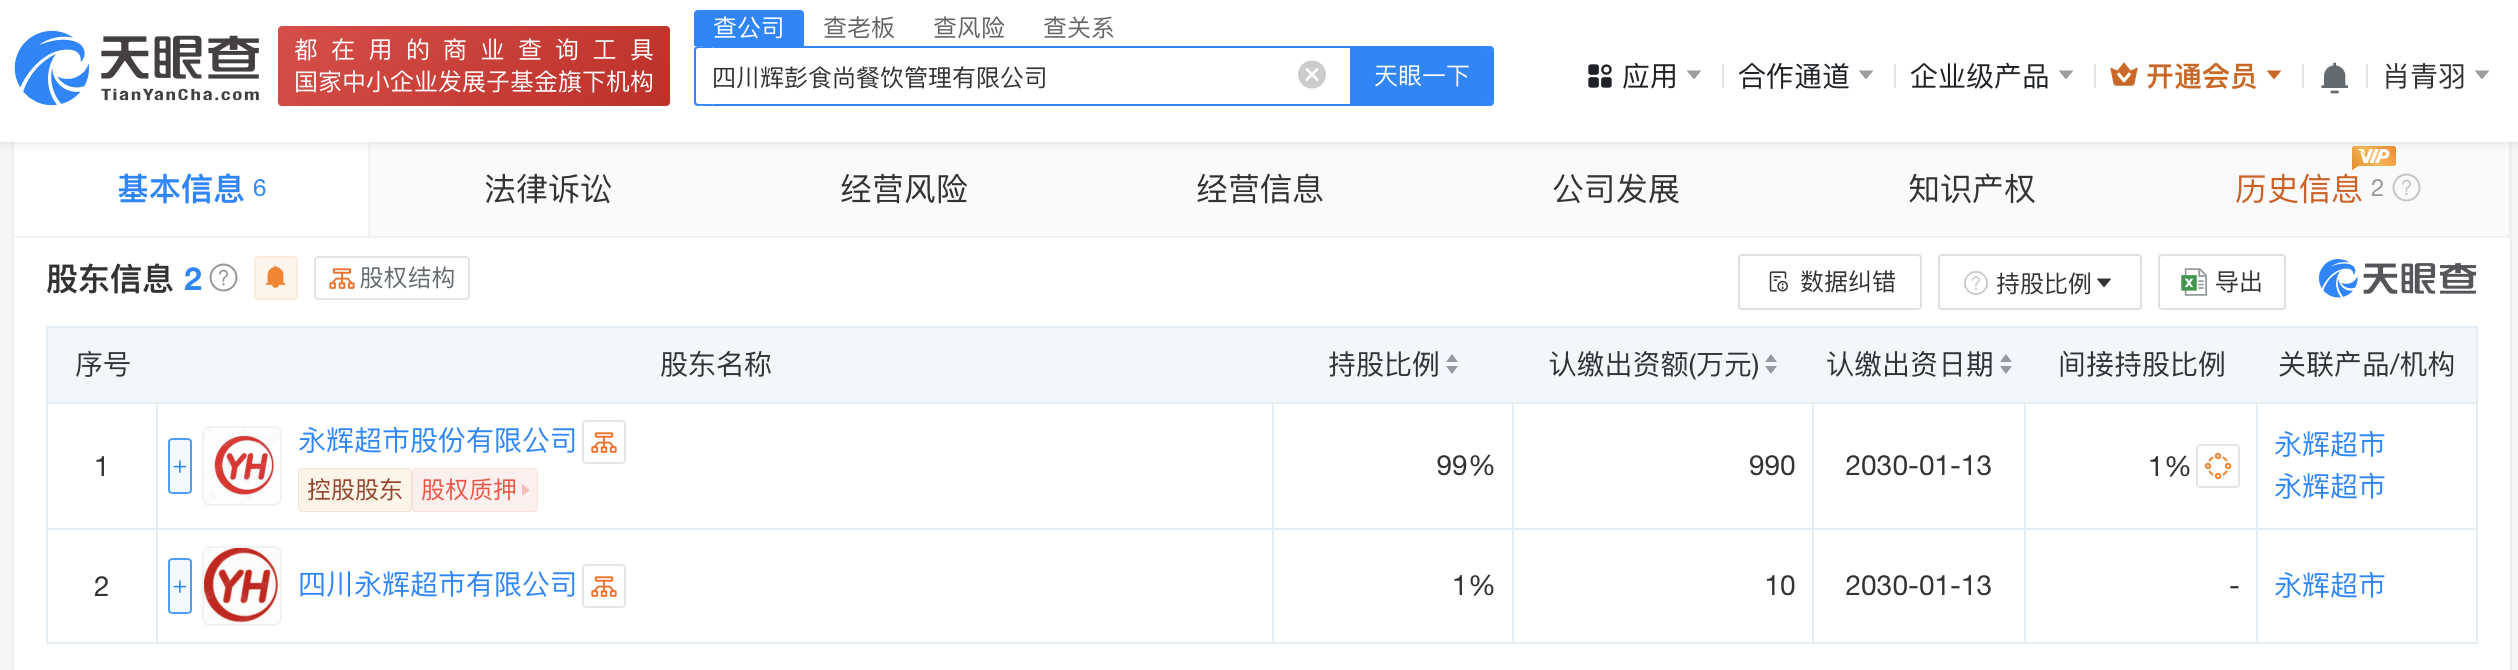Open second 永辉超市 related product link in row 1
This screenshot has height=670, width=2518.
pos(2329,487)
